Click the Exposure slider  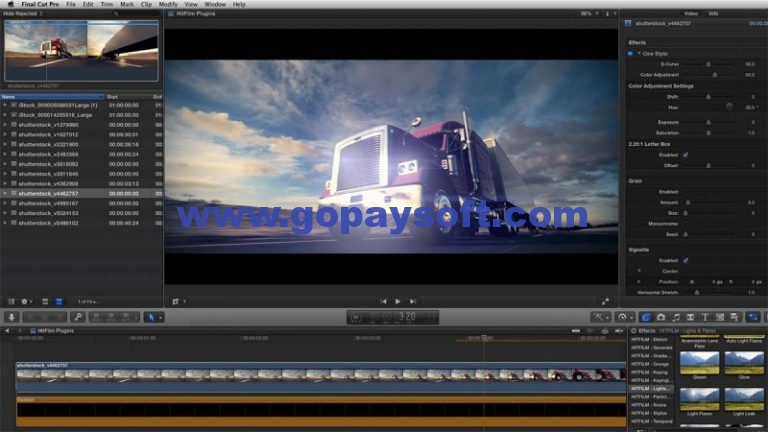point(708,122)
